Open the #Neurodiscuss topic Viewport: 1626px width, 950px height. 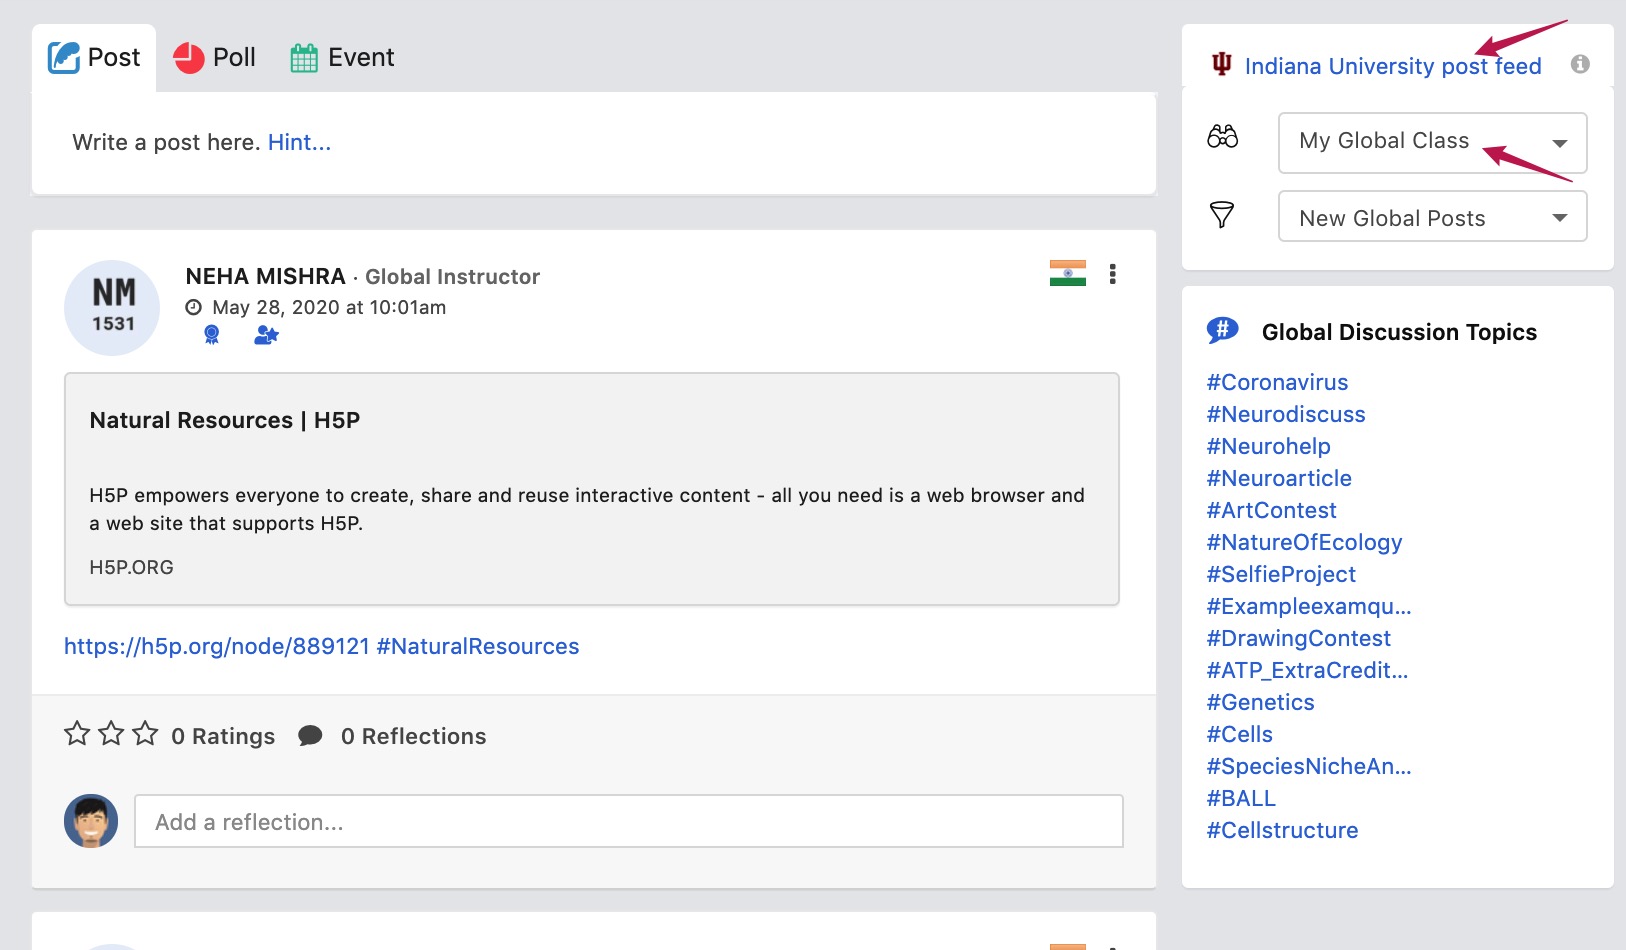pyautogui.click(x=1285, y=414)
